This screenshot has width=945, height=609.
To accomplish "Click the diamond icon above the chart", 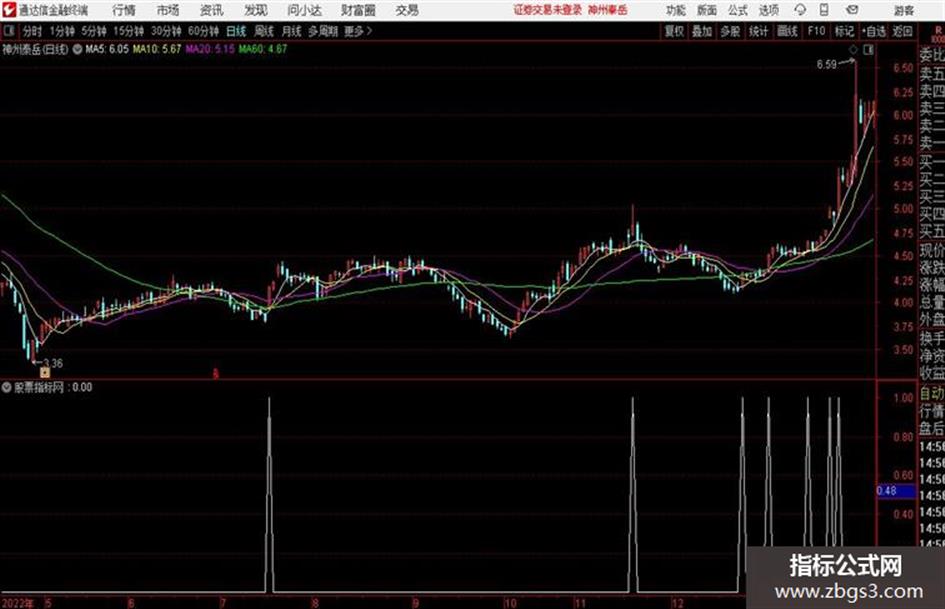I will [853, 49].
